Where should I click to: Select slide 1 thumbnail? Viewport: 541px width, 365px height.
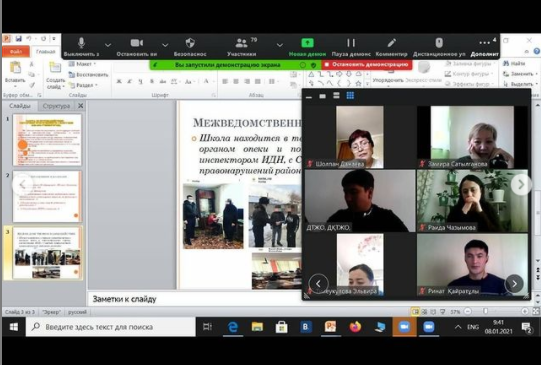47,140
